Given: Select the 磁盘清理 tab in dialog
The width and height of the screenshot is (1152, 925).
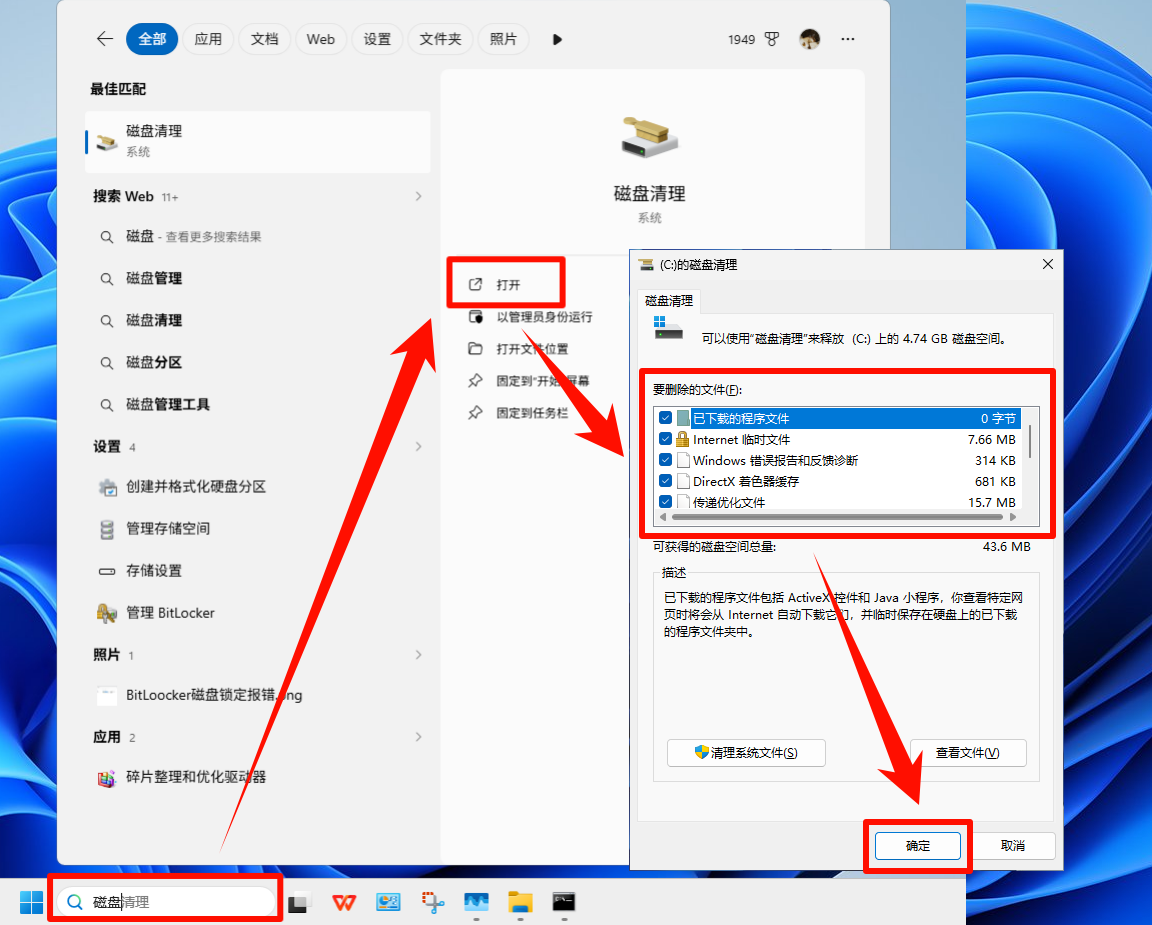Looking at the screenshot, I should (x=669, y=300).
